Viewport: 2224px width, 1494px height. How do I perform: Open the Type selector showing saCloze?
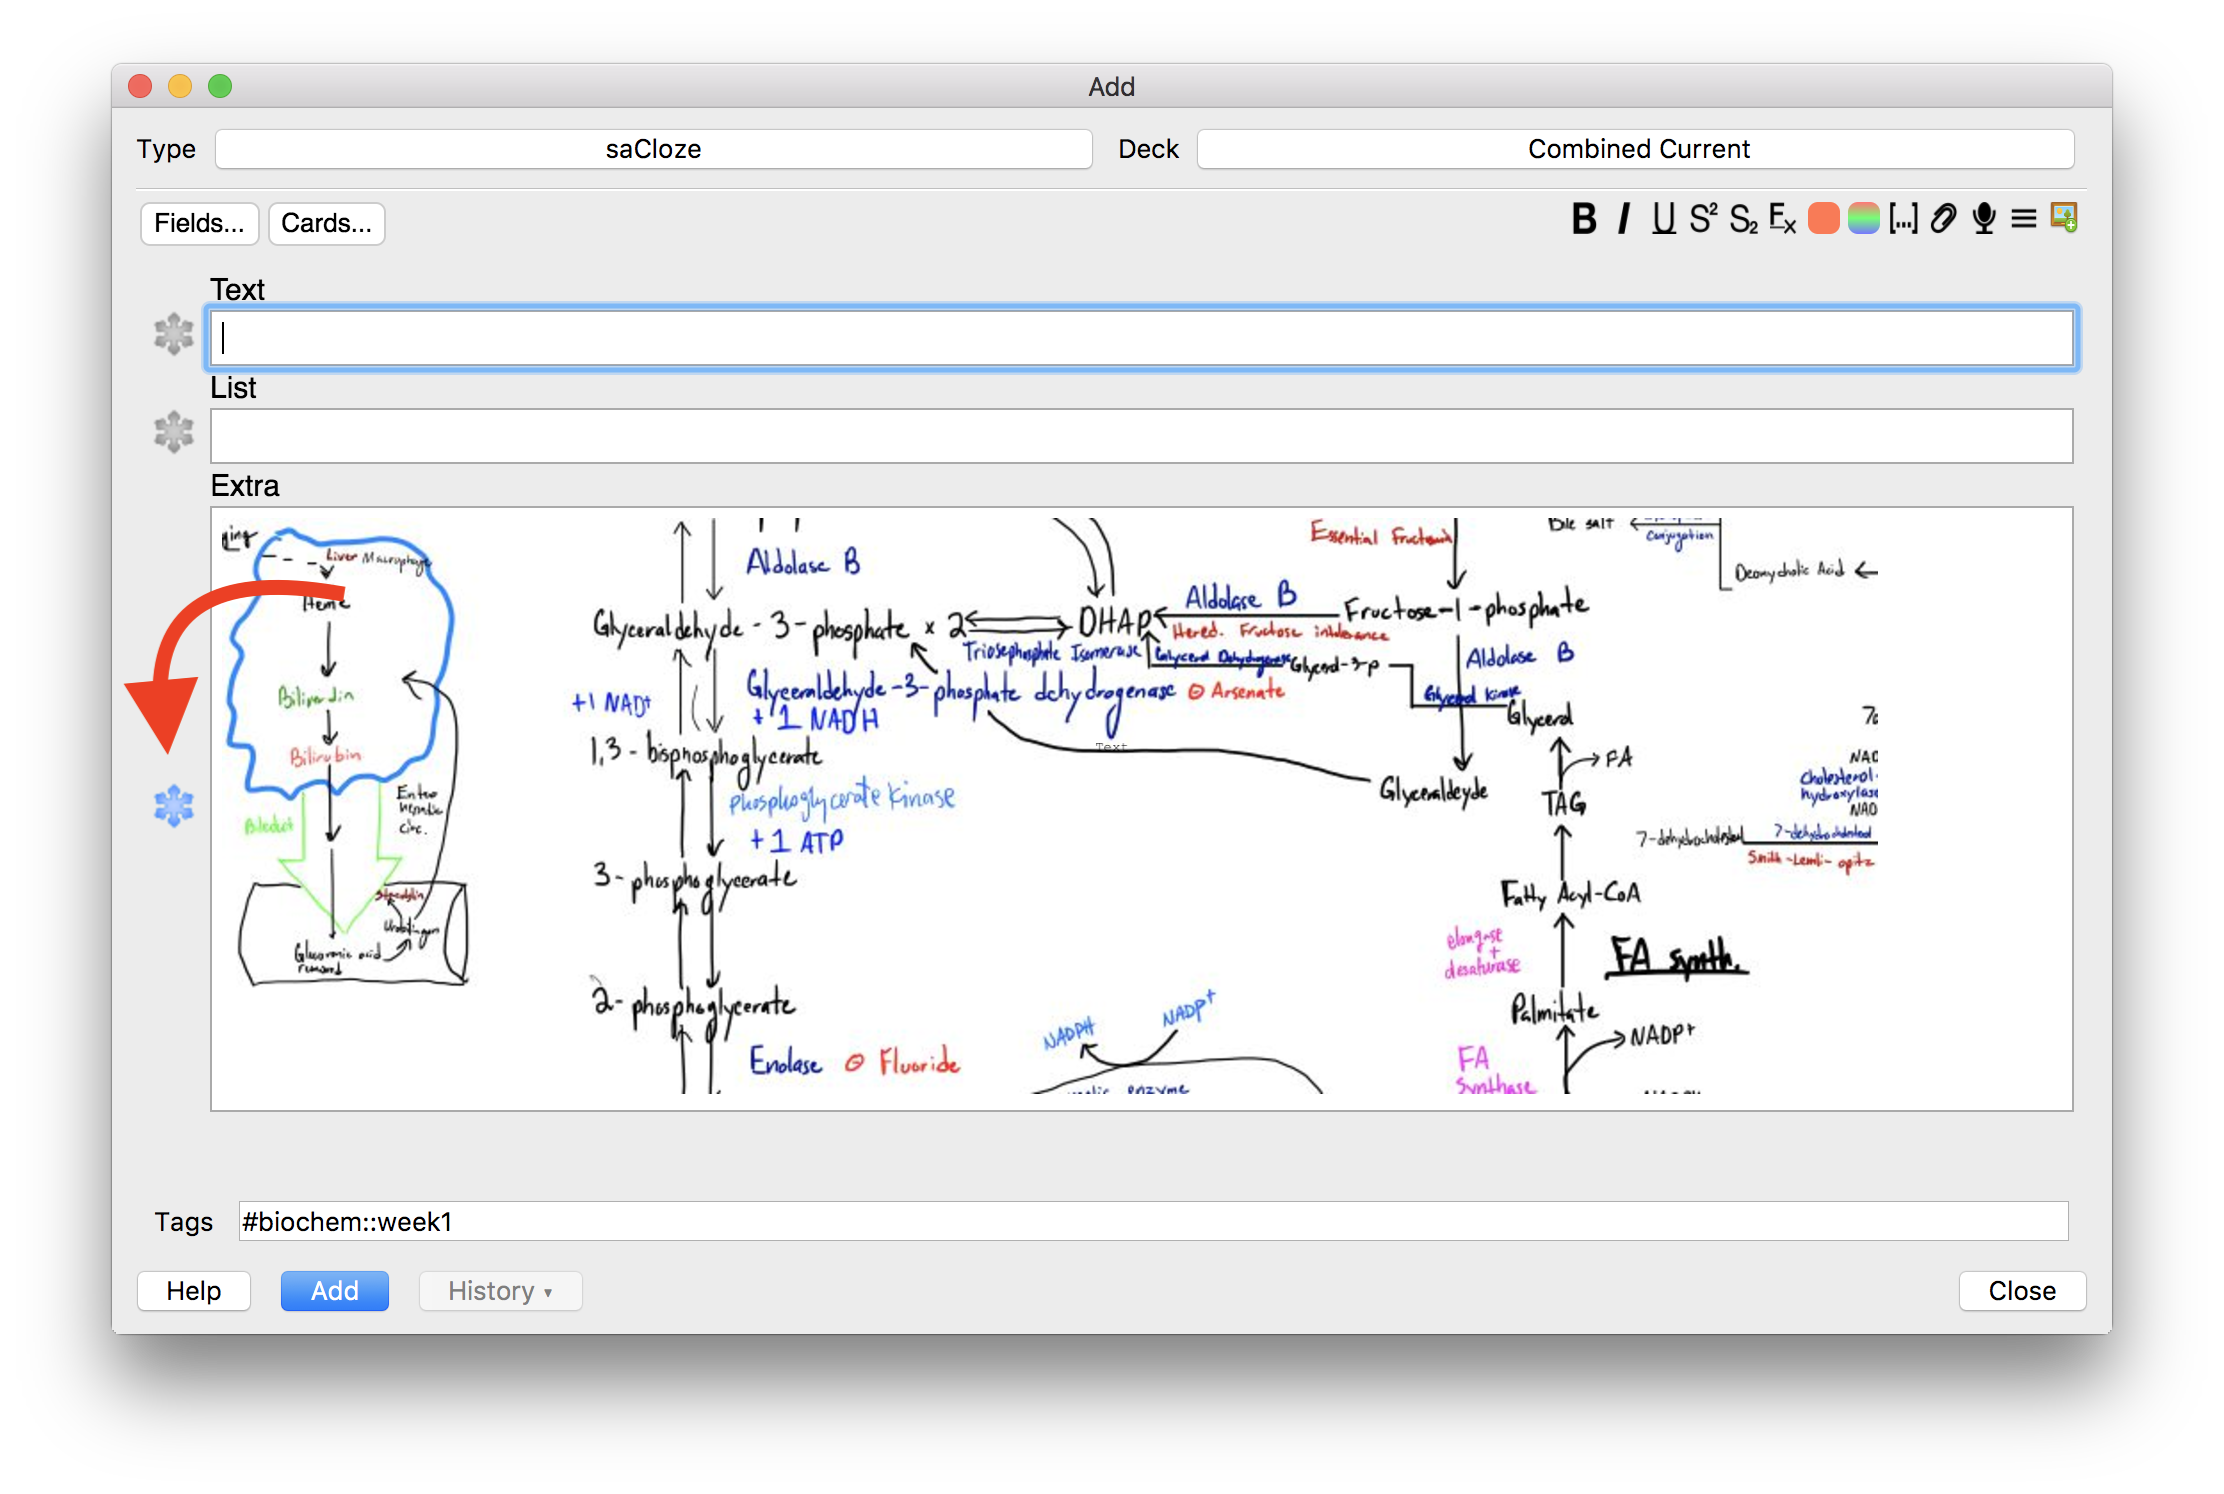[x=654, y=149]
